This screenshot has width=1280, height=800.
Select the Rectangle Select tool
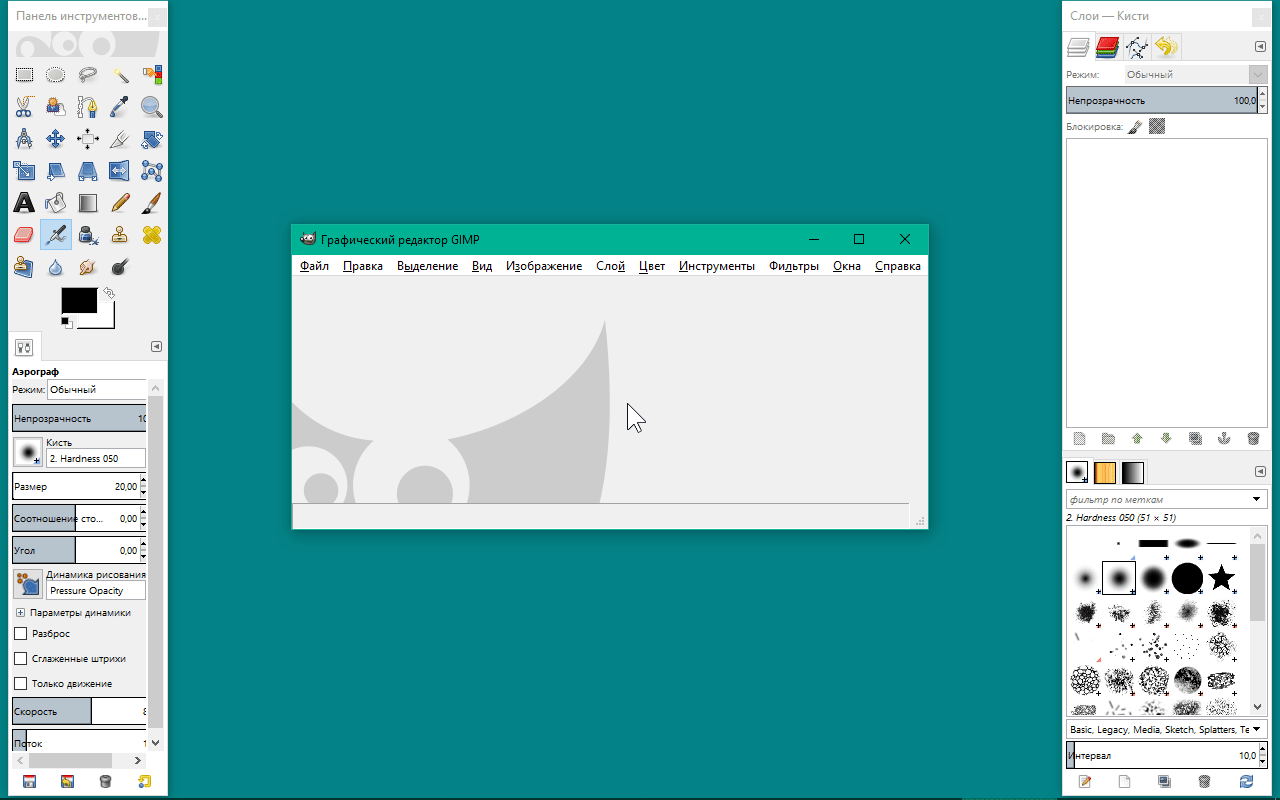24,75
